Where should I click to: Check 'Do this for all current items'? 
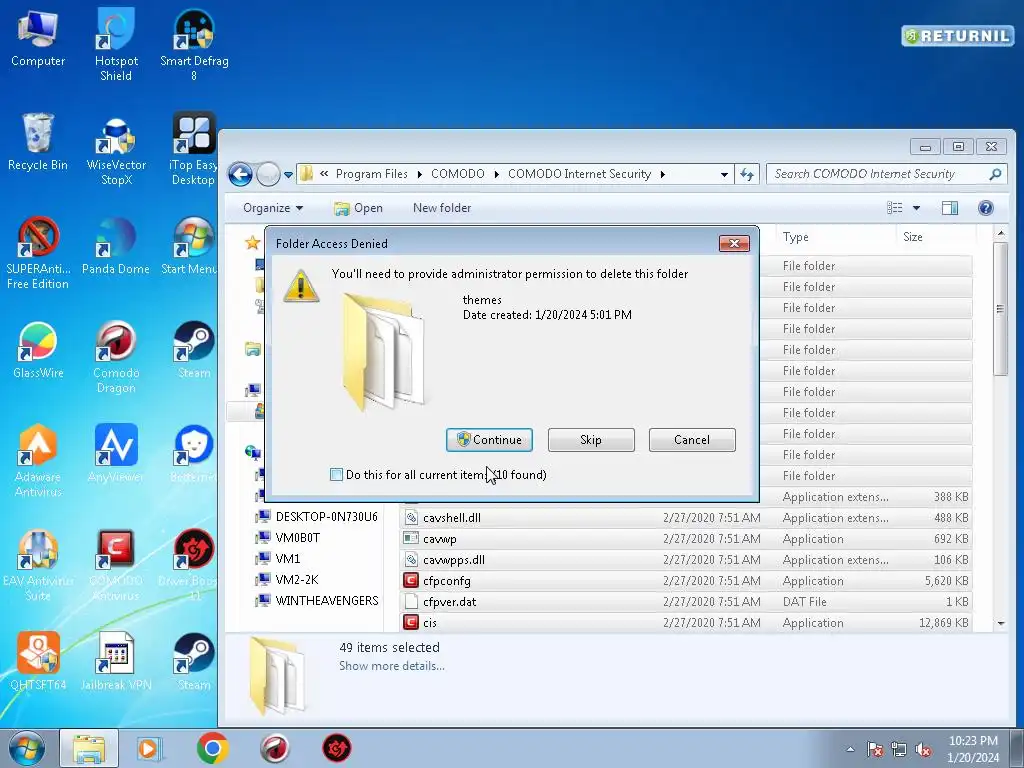336,475
